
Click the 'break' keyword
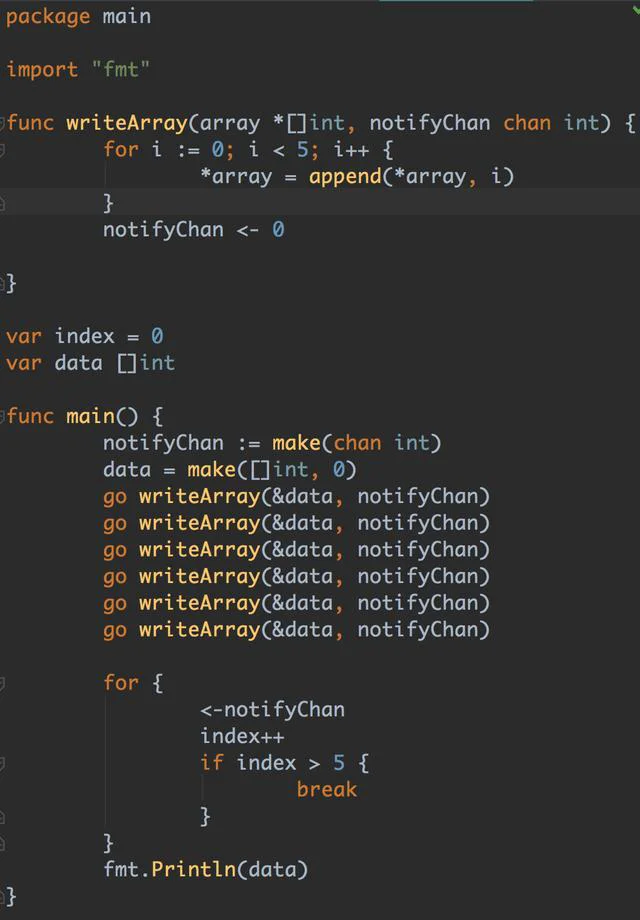pyautogui.click(x=327, y=790)
